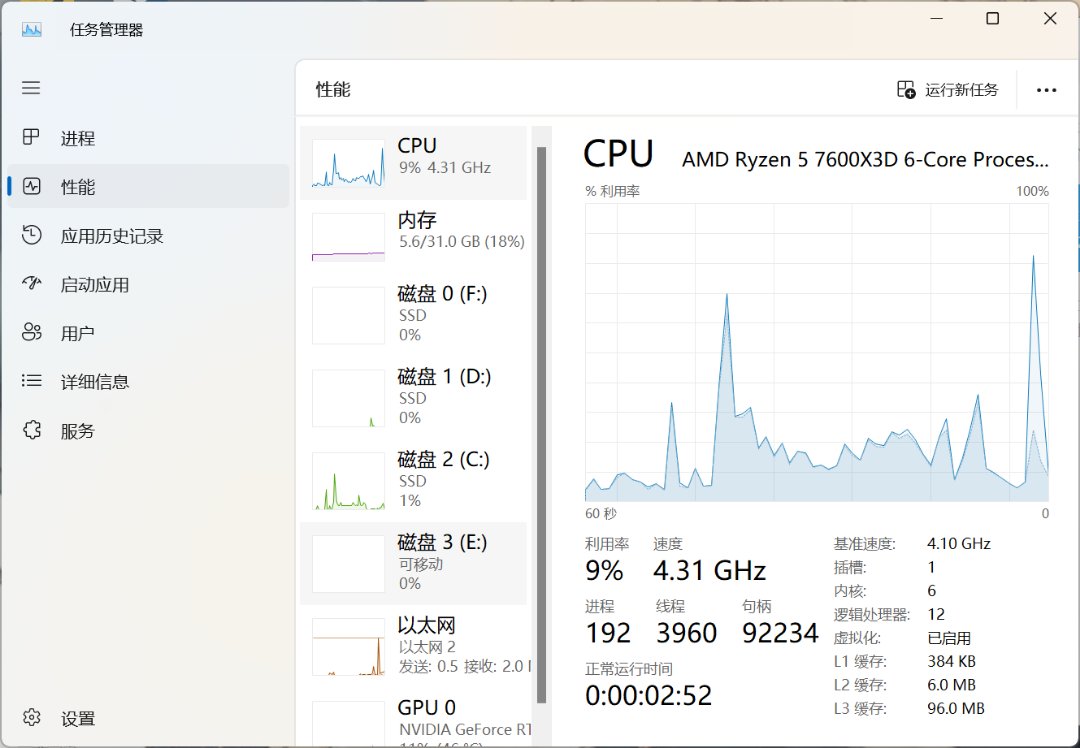Select 磁盘 2 (C:) graph thumbnail
Image resolution: width=1080 pixels, height=748 pixels.
pyautogui.click(x=348, y=481)
